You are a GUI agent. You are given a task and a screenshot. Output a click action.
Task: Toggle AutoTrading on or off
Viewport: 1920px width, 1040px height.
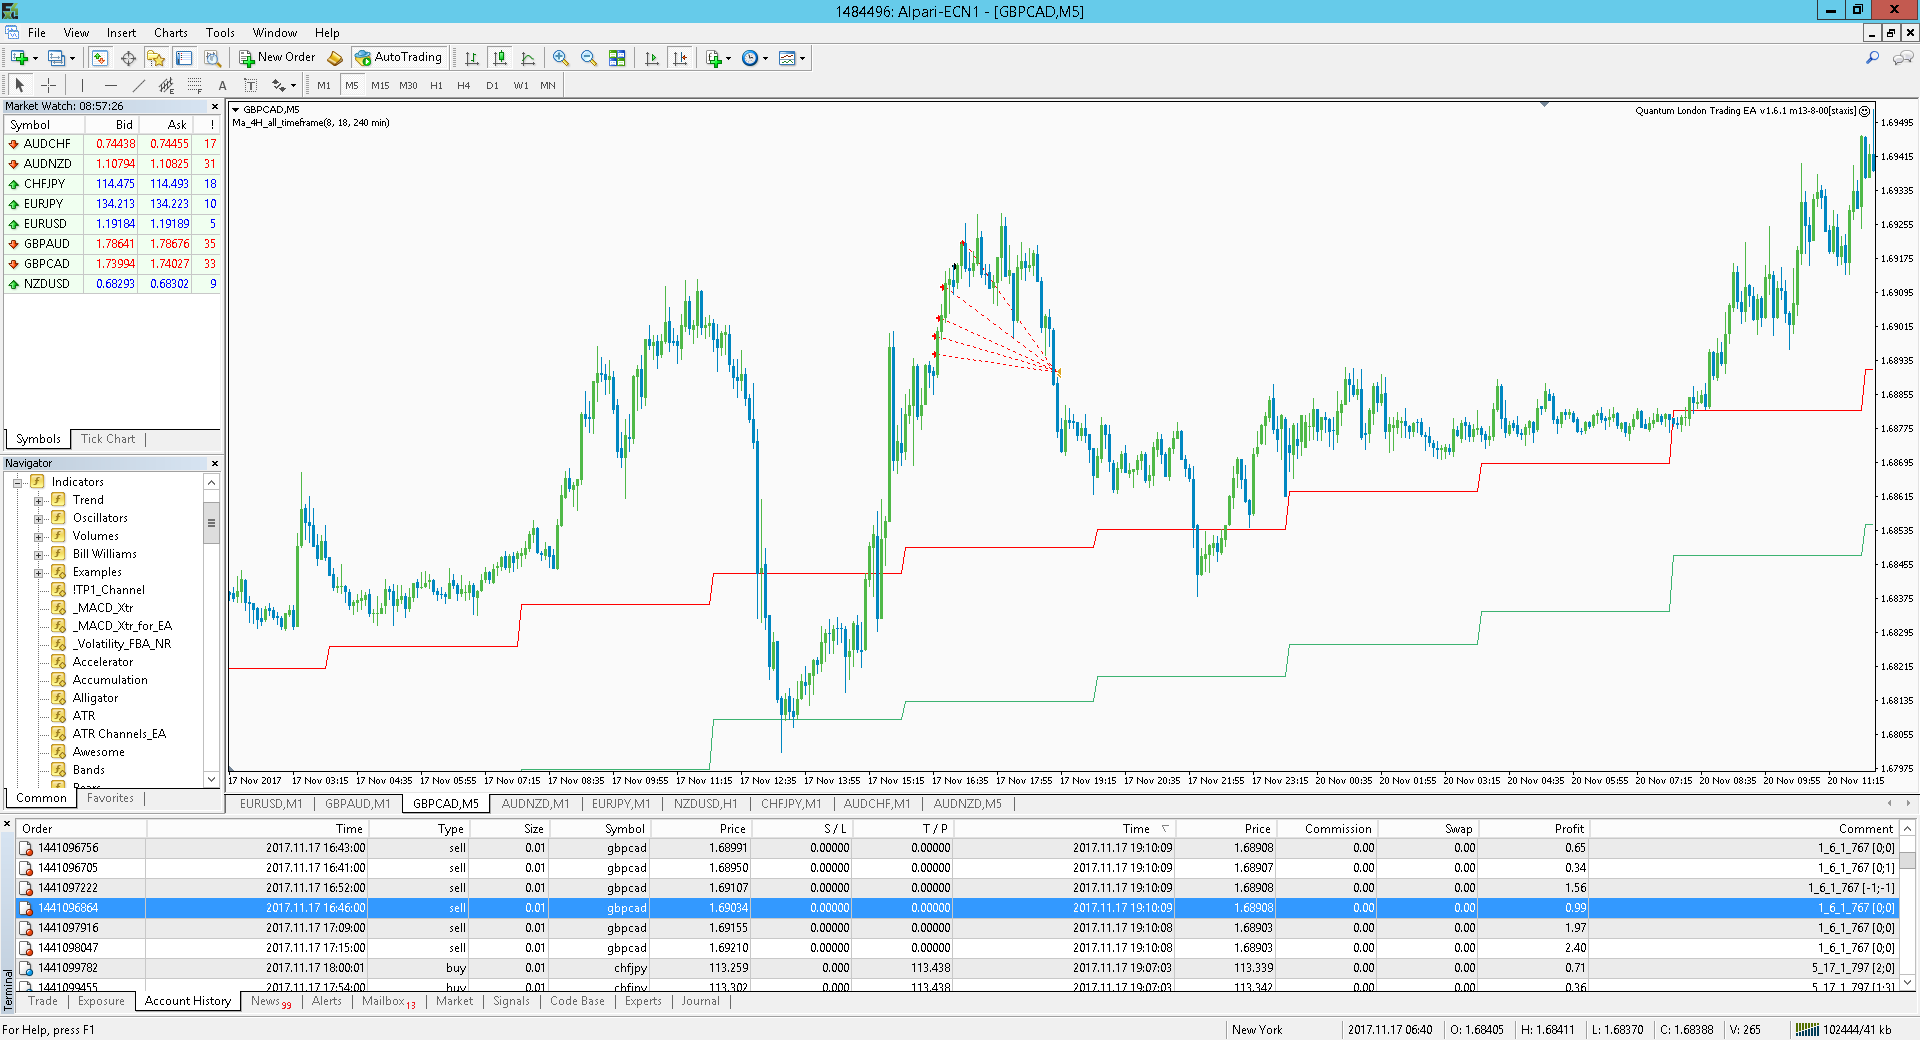398,58
